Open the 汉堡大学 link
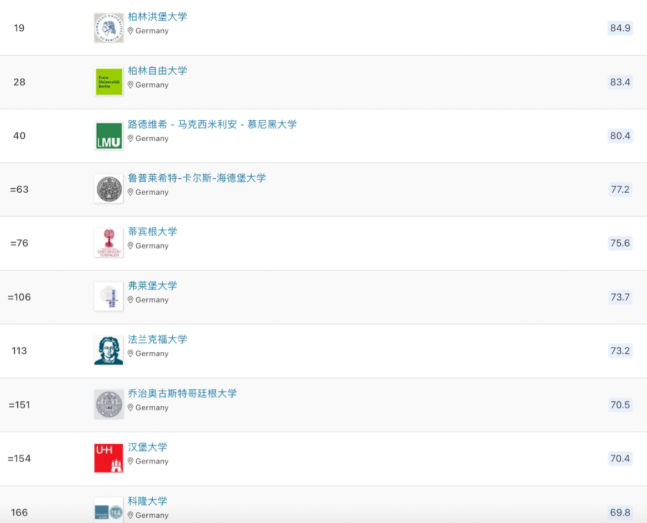Viewport: 647px width, 523px height. (147, 447)
